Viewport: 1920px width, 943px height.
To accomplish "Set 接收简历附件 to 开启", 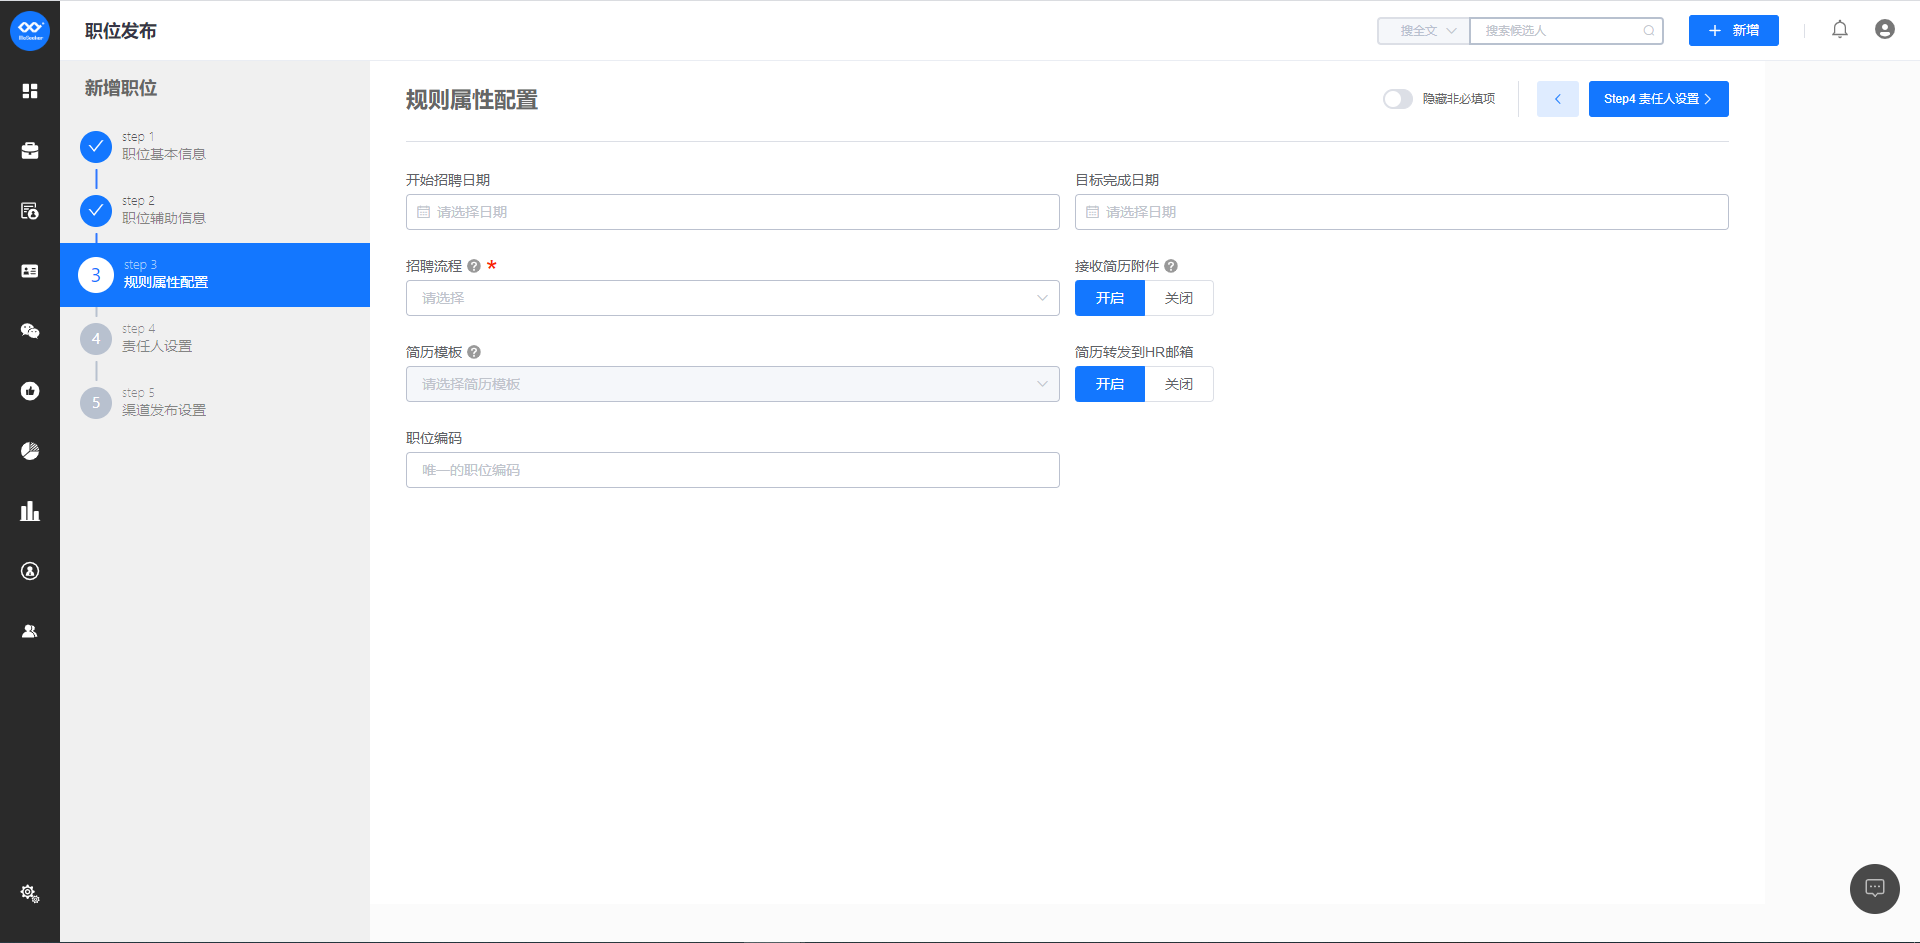I will point(1110,298).
